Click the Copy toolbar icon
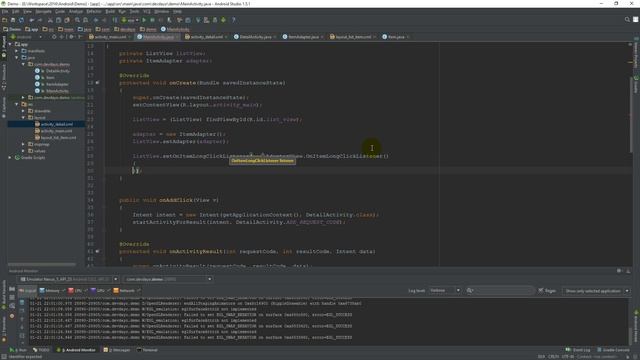The height and width of the screenshot is (360, 640). (x=58, y=20)
